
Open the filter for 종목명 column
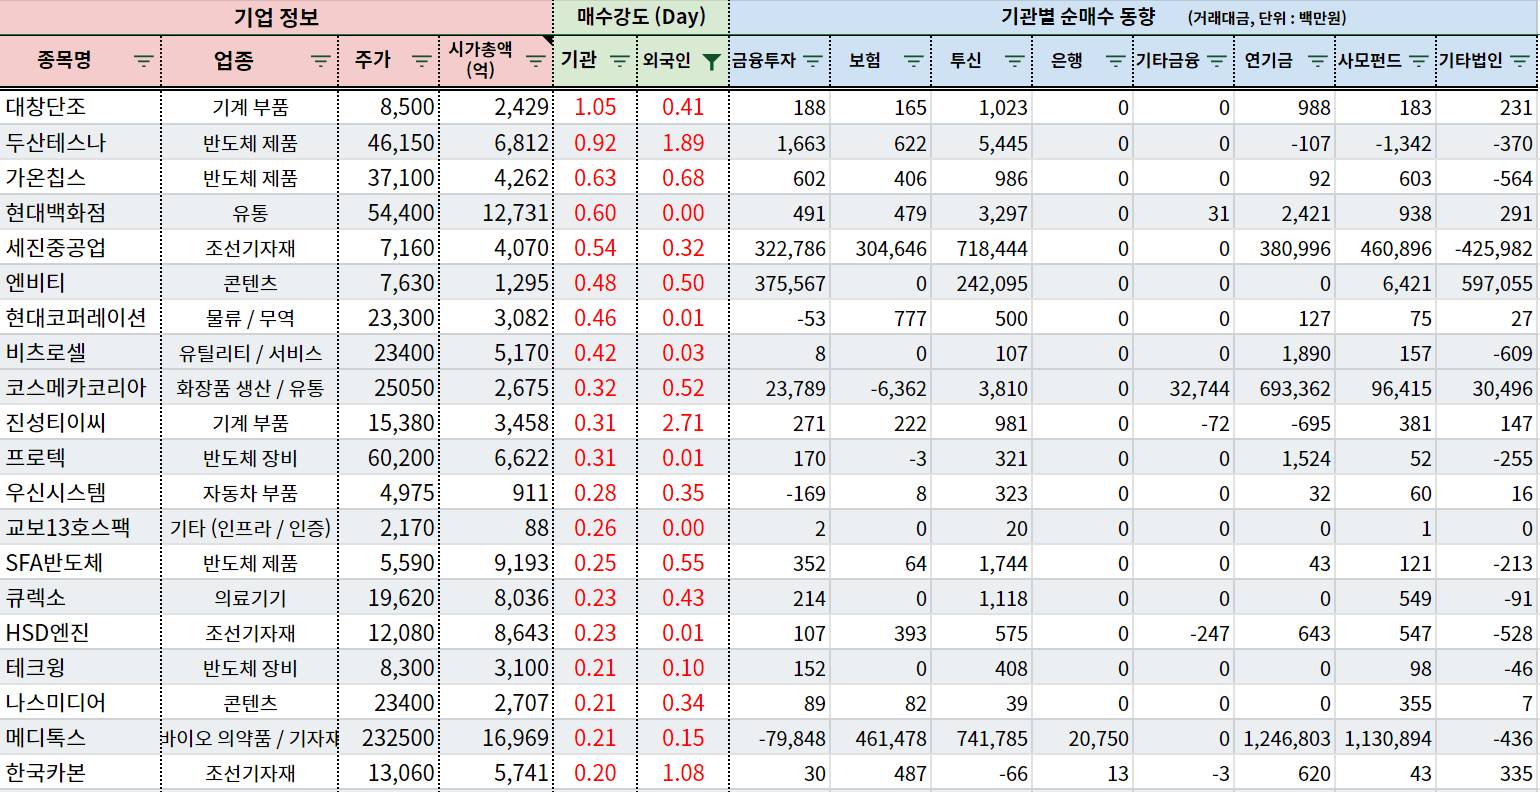144,61
